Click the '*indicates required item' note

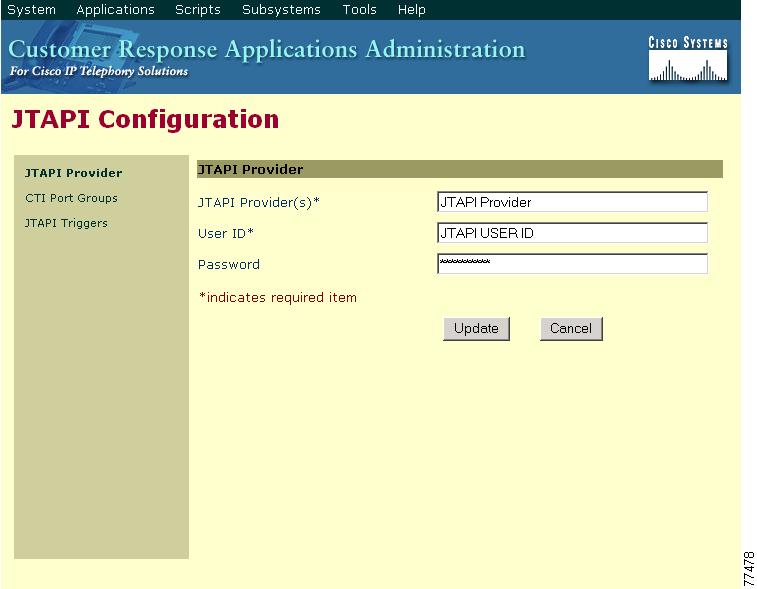coord(278,297)
